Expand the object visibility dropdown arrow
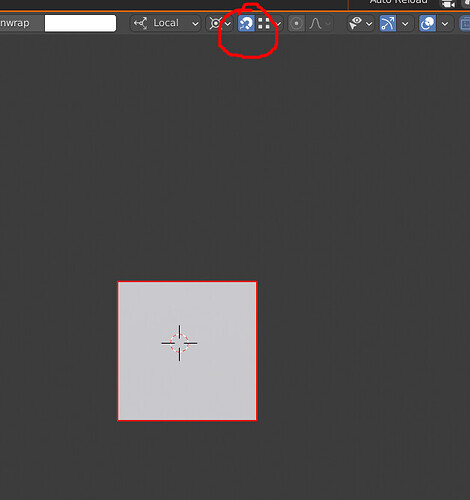The image size is (470, 500). click(x=369, y=24)
